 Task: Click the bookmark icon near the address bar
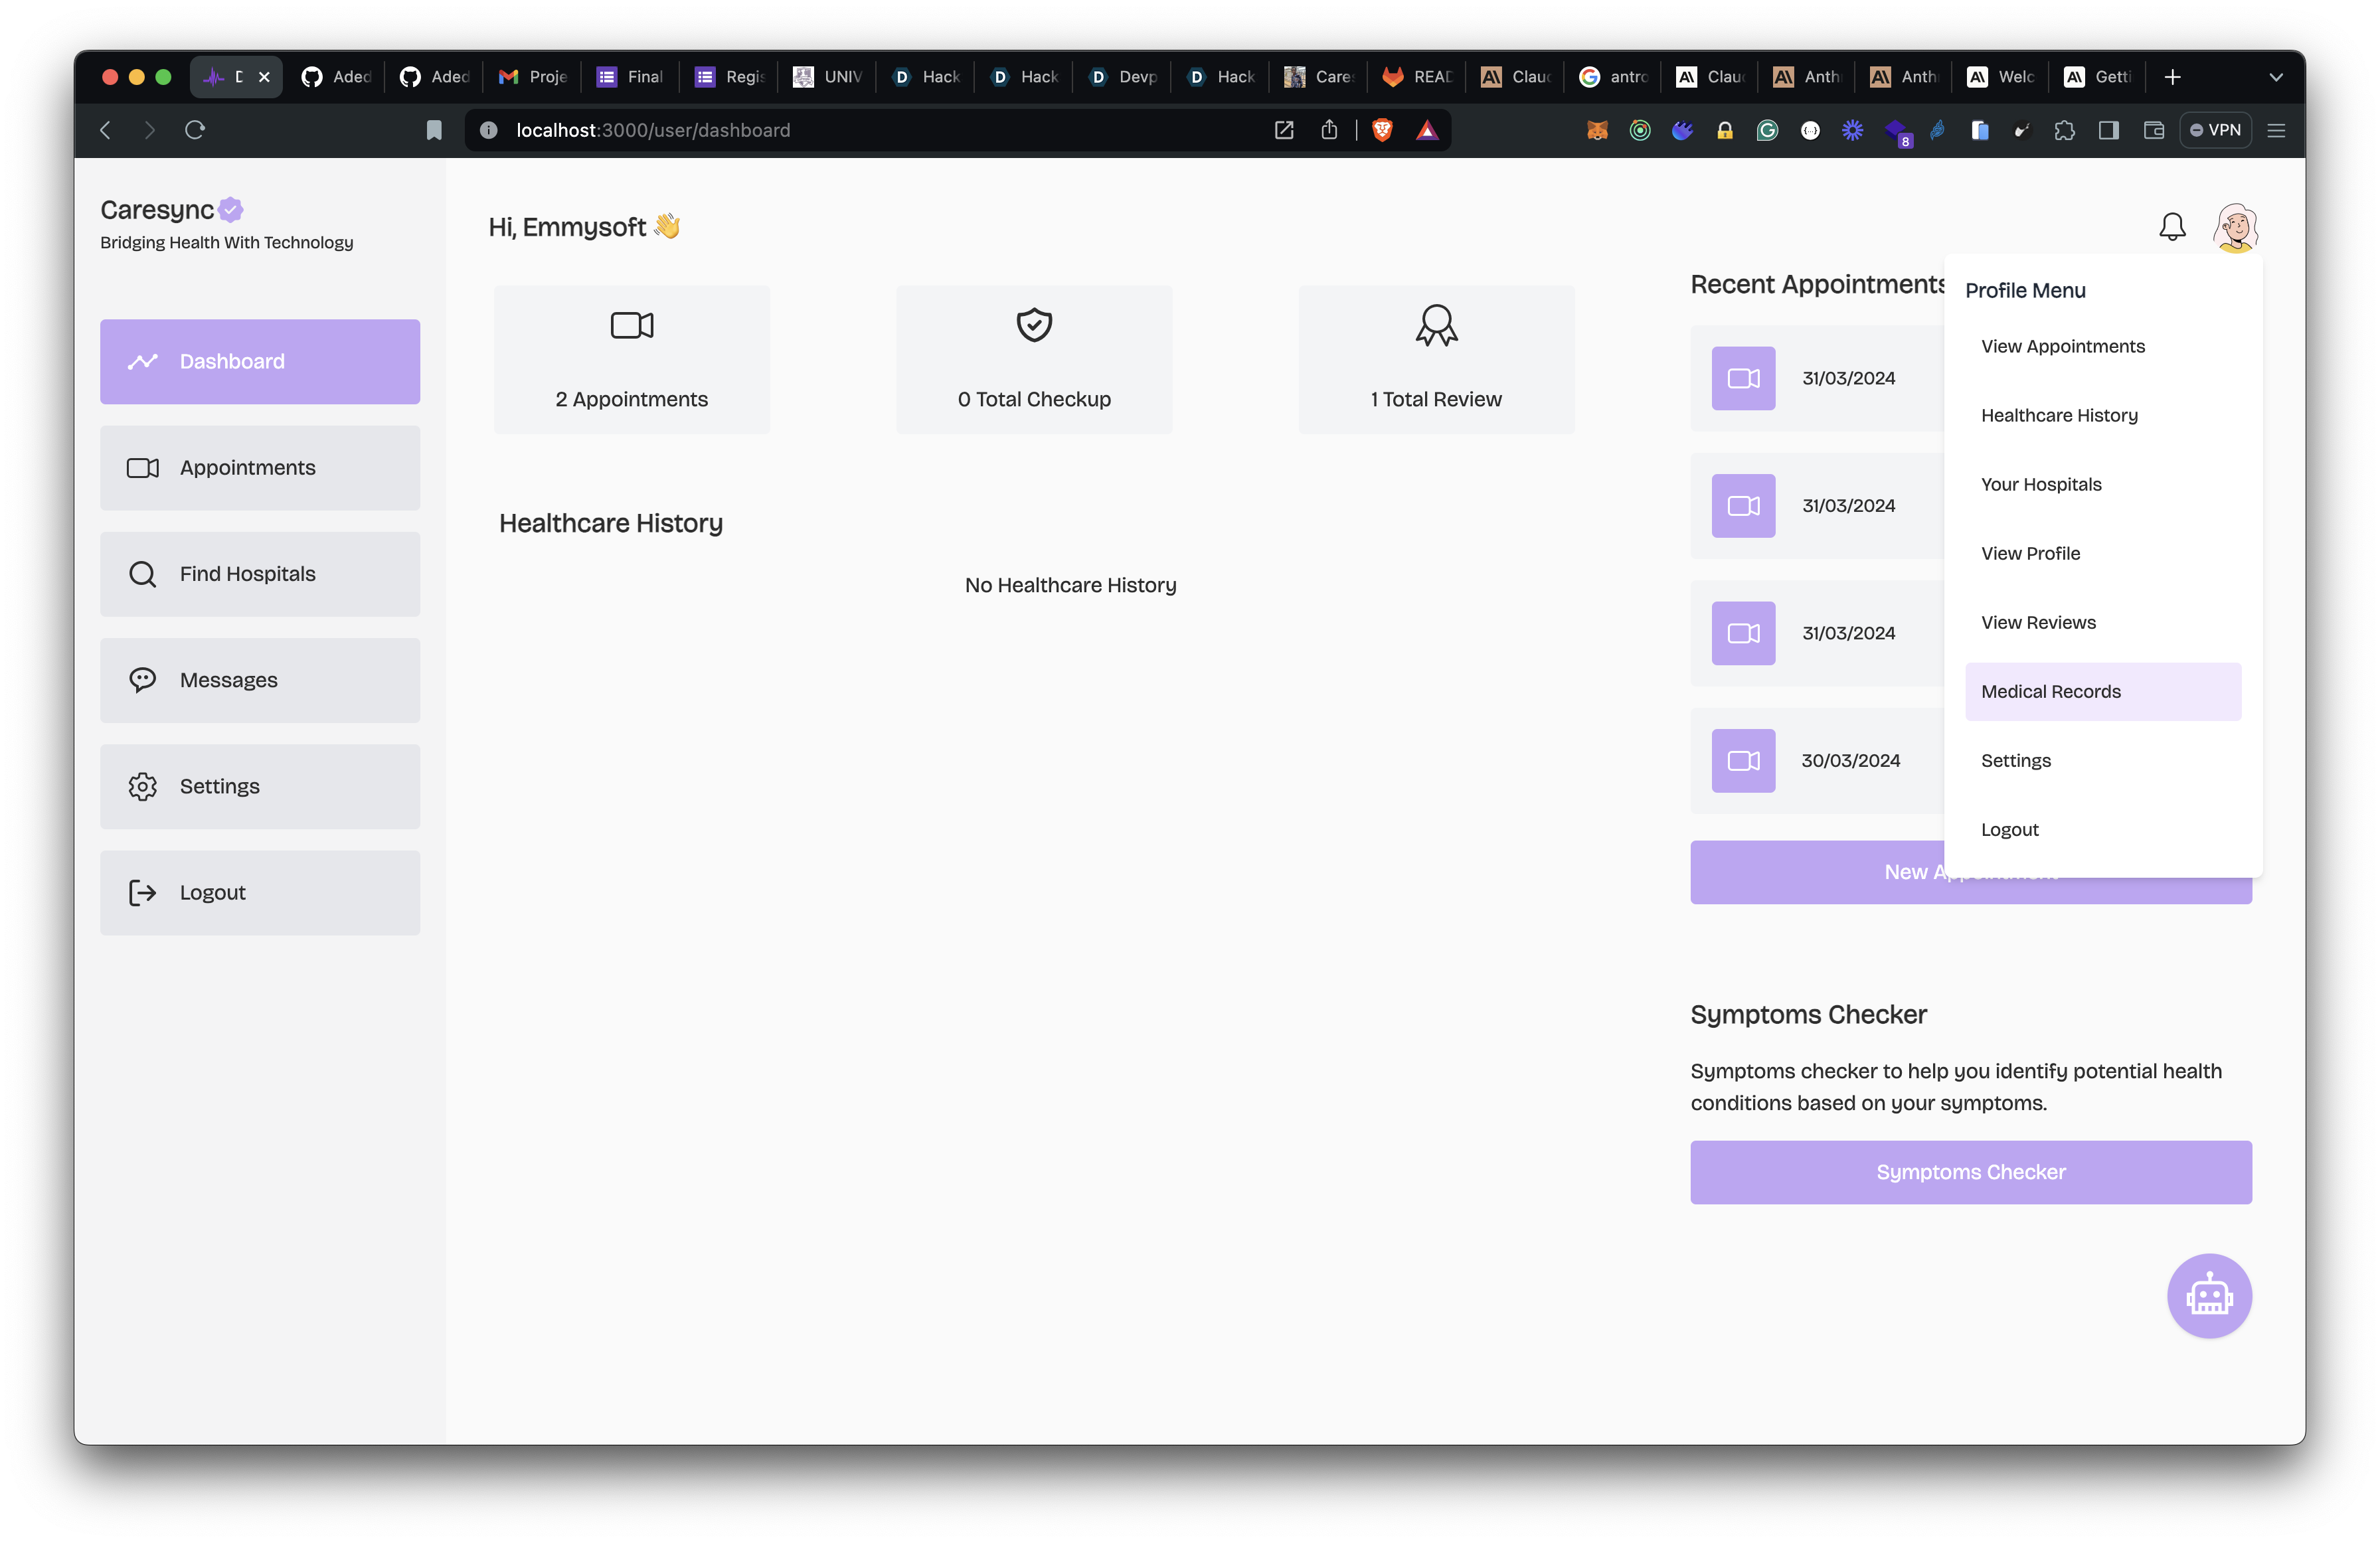434,130
